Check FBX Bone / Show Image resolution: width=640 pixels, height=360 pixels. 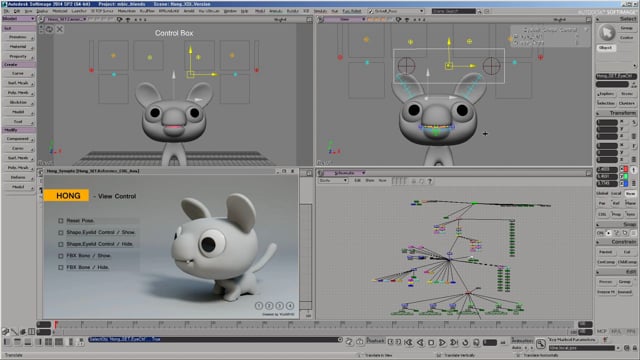click(60, 256)
